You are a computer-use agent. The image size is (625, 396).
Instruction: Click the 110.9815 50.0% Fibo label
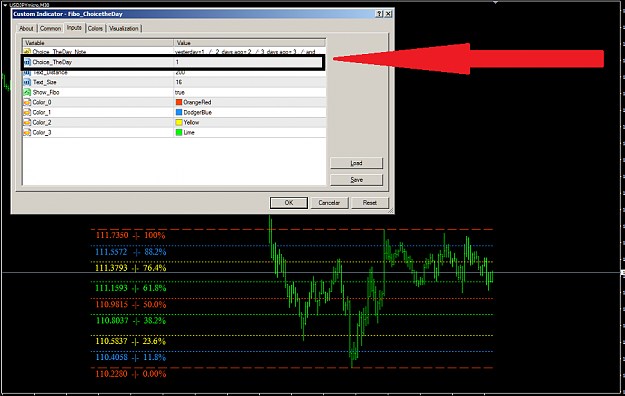coord(131,304)
